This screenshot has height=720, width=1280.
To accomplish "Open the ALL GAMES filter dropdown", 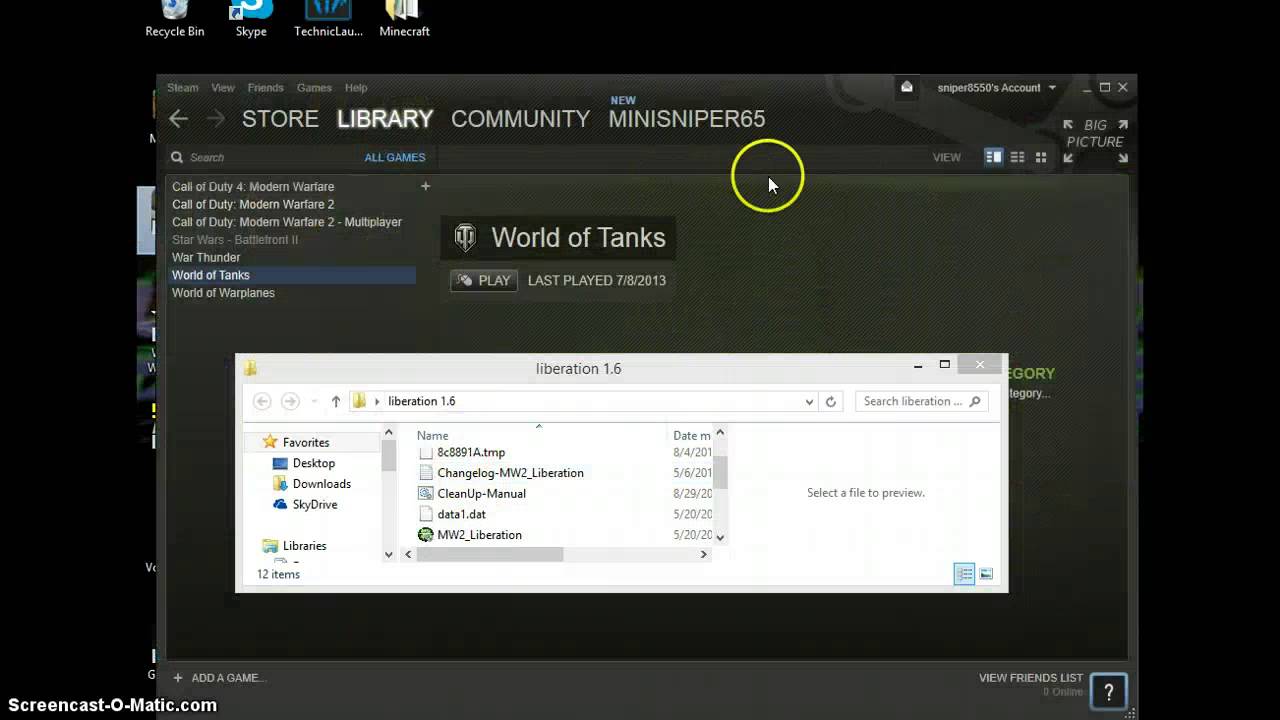I will point(395,157).
